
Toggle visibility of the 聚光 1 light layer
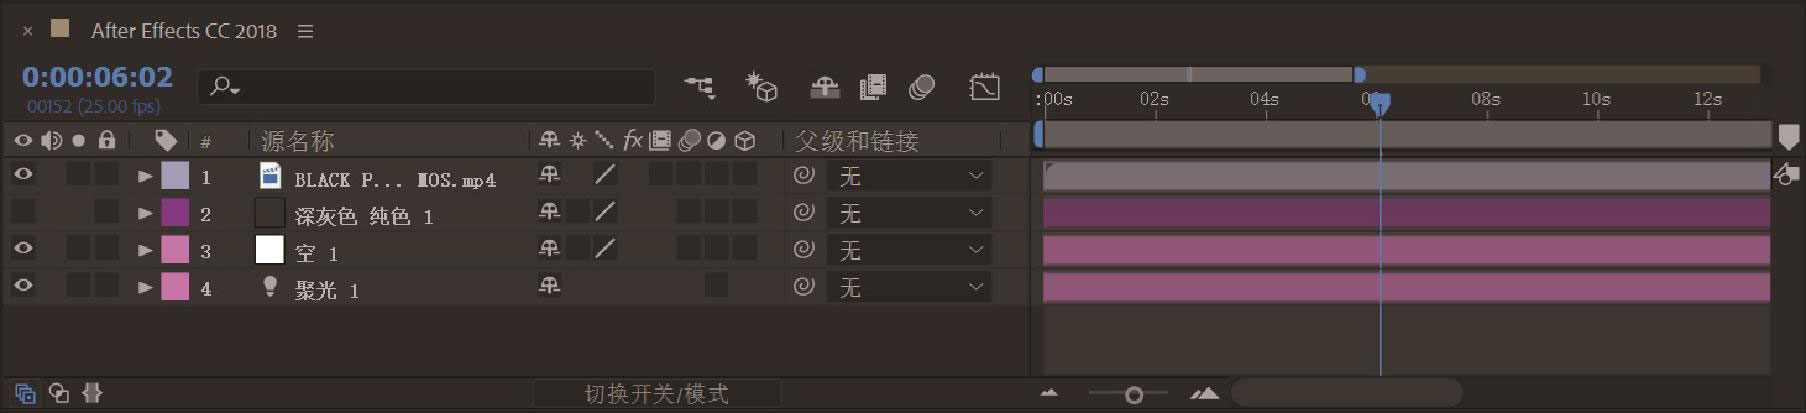[23, 286]
